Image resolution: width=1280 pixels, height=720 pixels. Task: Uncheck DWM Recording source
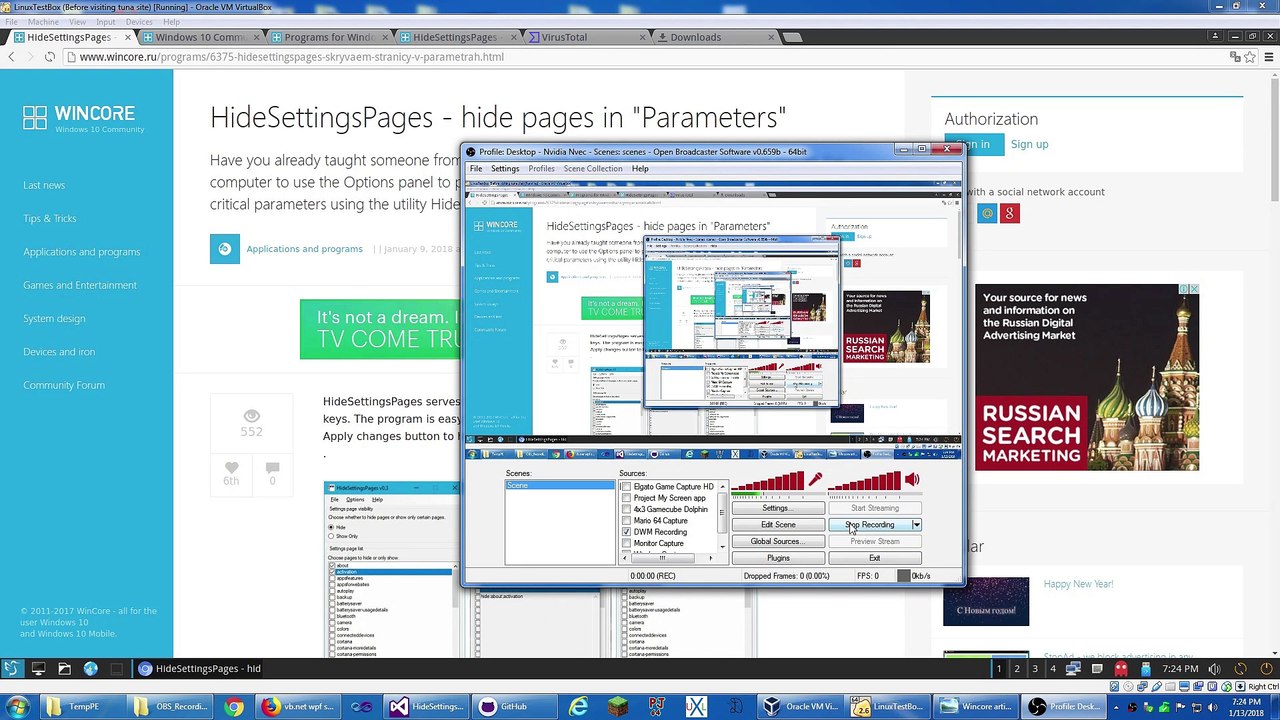(626, 532)
